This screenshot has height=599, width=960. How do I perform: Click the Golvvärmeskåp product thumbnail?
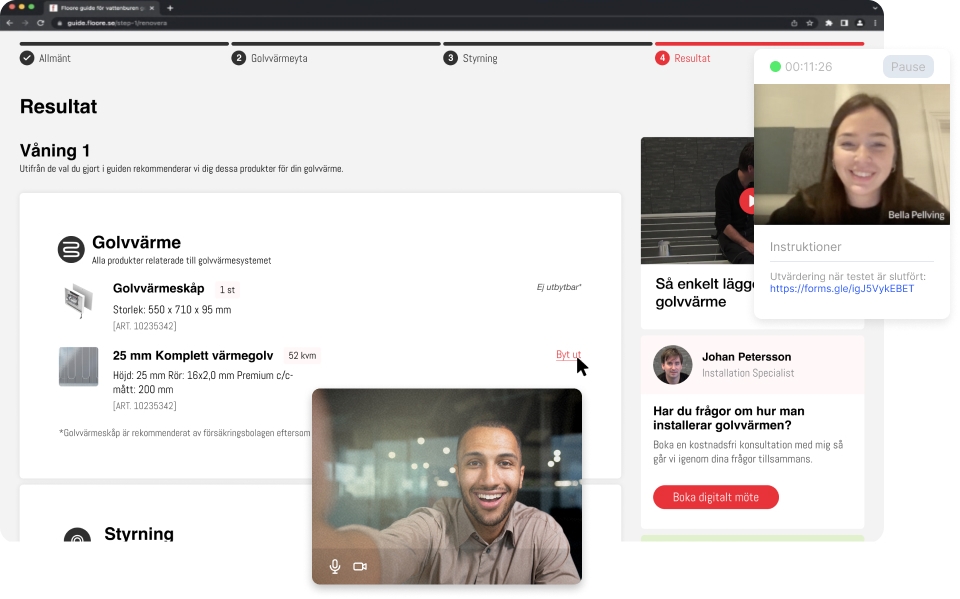point(78,300)
